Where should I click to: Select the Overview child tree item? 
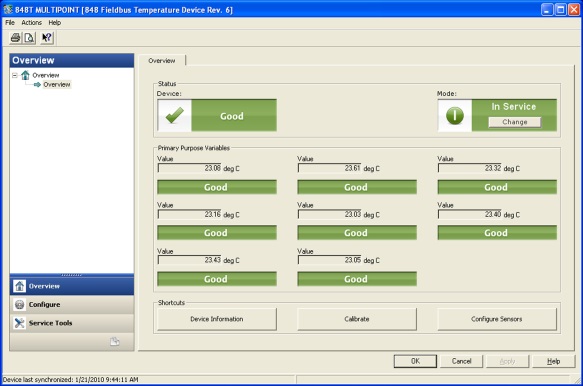(57, 84)
